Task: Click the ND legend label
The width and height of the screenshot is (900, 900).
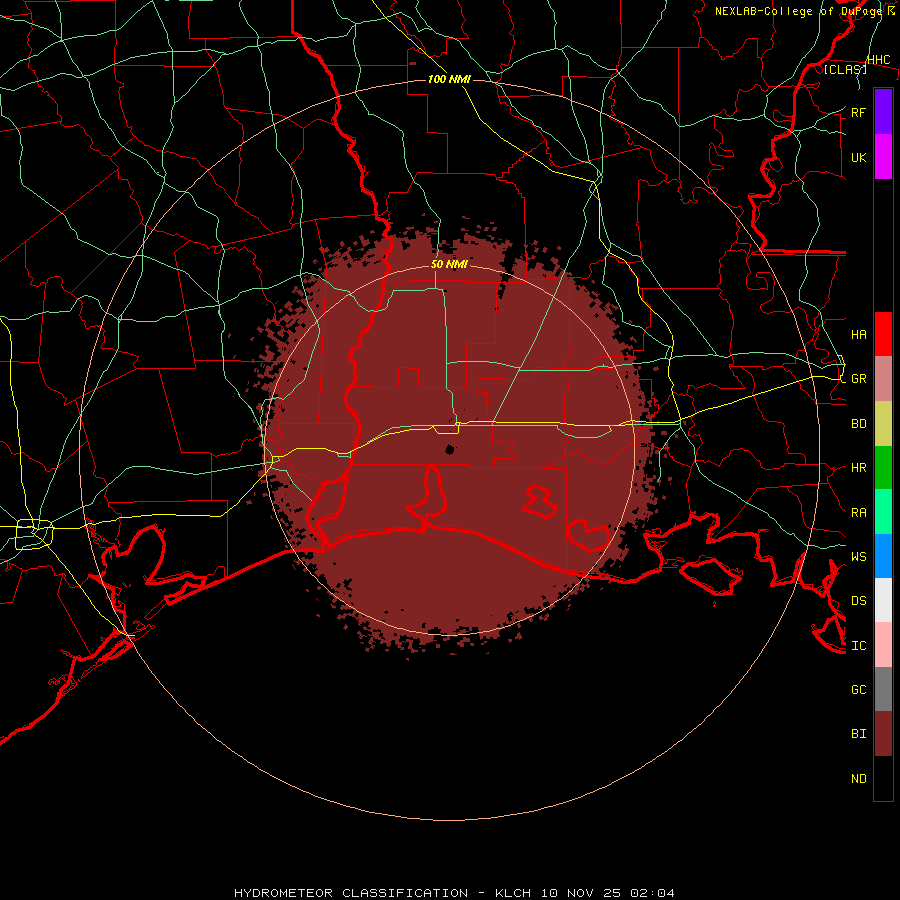Action: [858, 779]
